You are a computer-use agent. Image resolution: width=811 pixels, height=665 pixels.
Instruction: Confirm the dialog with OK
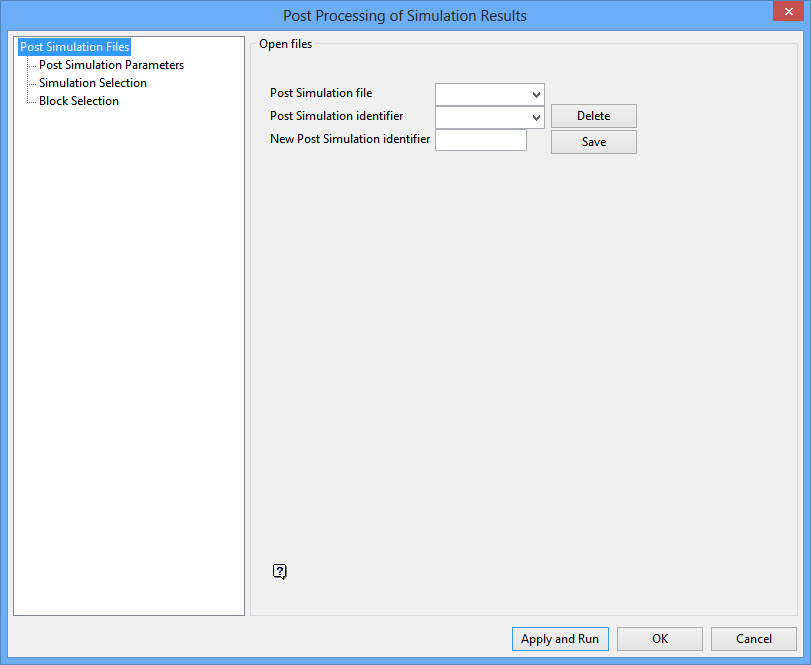(x=659, y=639)
